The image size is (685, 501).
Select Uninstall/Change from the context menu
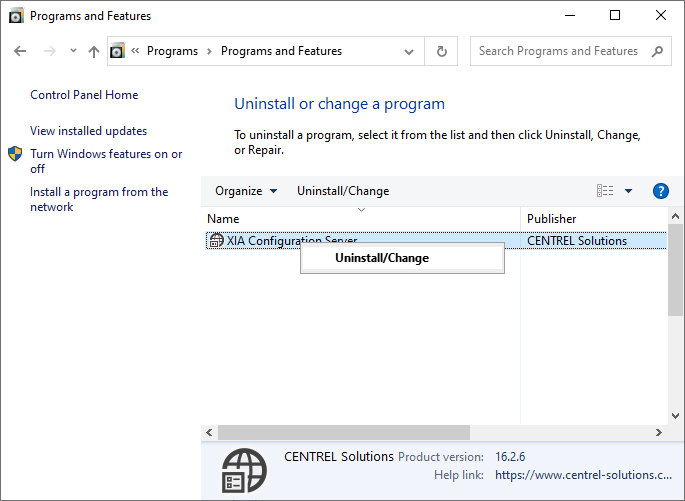coord(382,258)
